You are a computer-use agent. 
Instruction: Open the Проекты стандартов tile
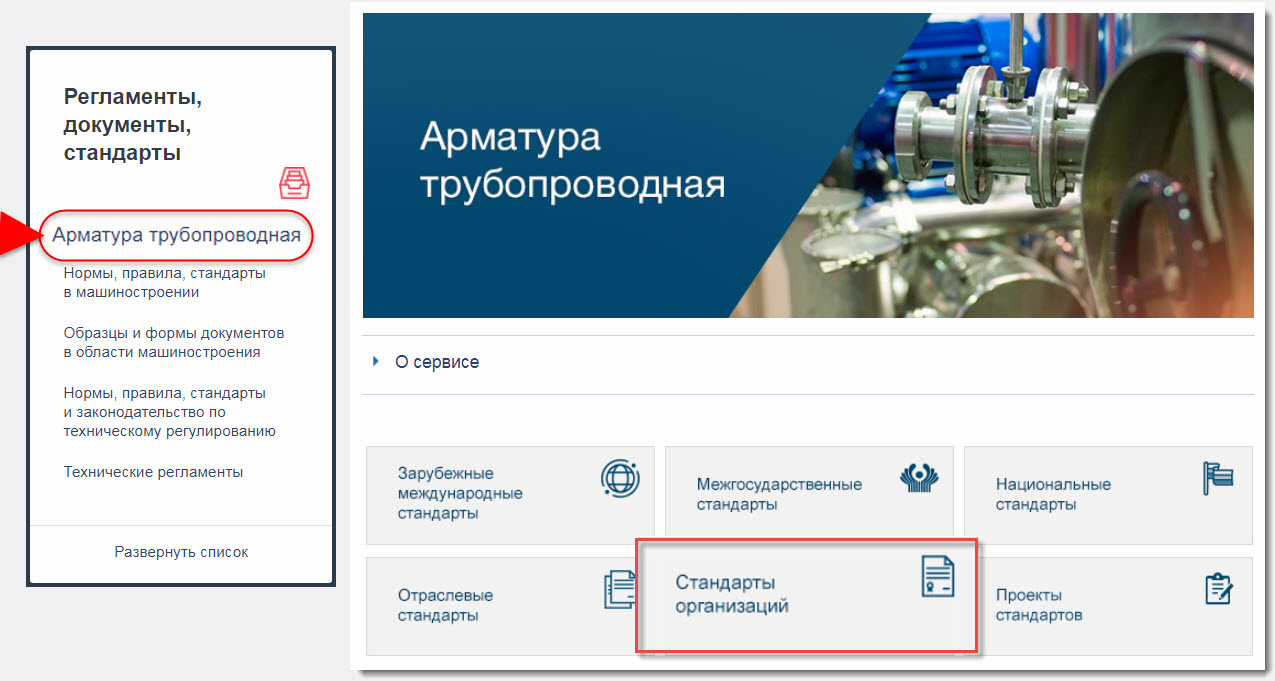click(x=1115, y=606)
